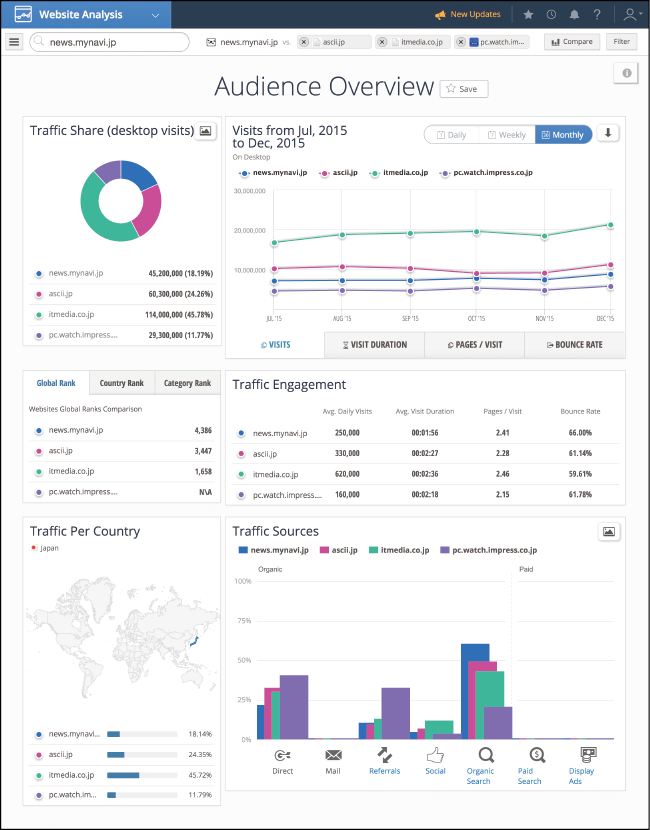Select the Global Rank tab
This screenshot has width=650, height=830.
[x=56, y=383]
